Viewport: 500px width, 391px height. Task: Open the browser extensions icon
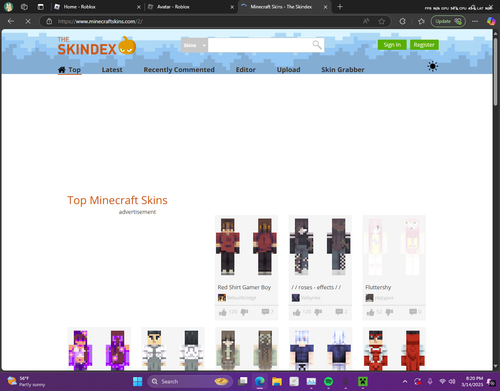click(x=403, y=21)
